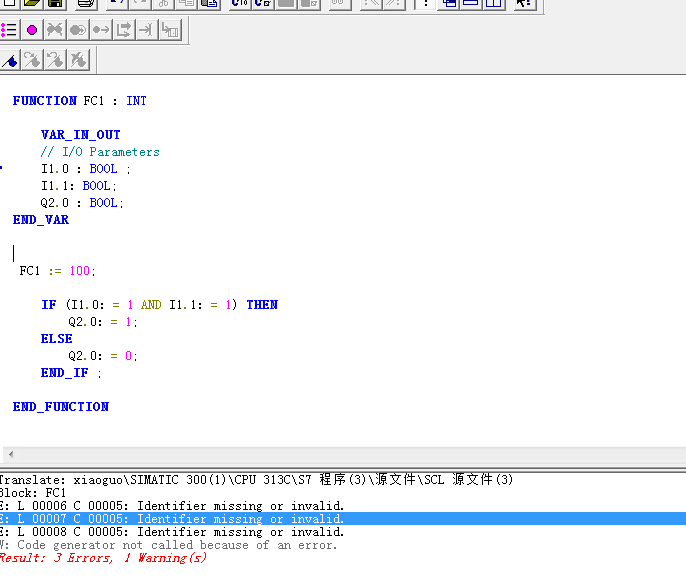Click the grayed circle-and-arrow debug icon
The image size is (686, 580).
[x=101, y=30]
